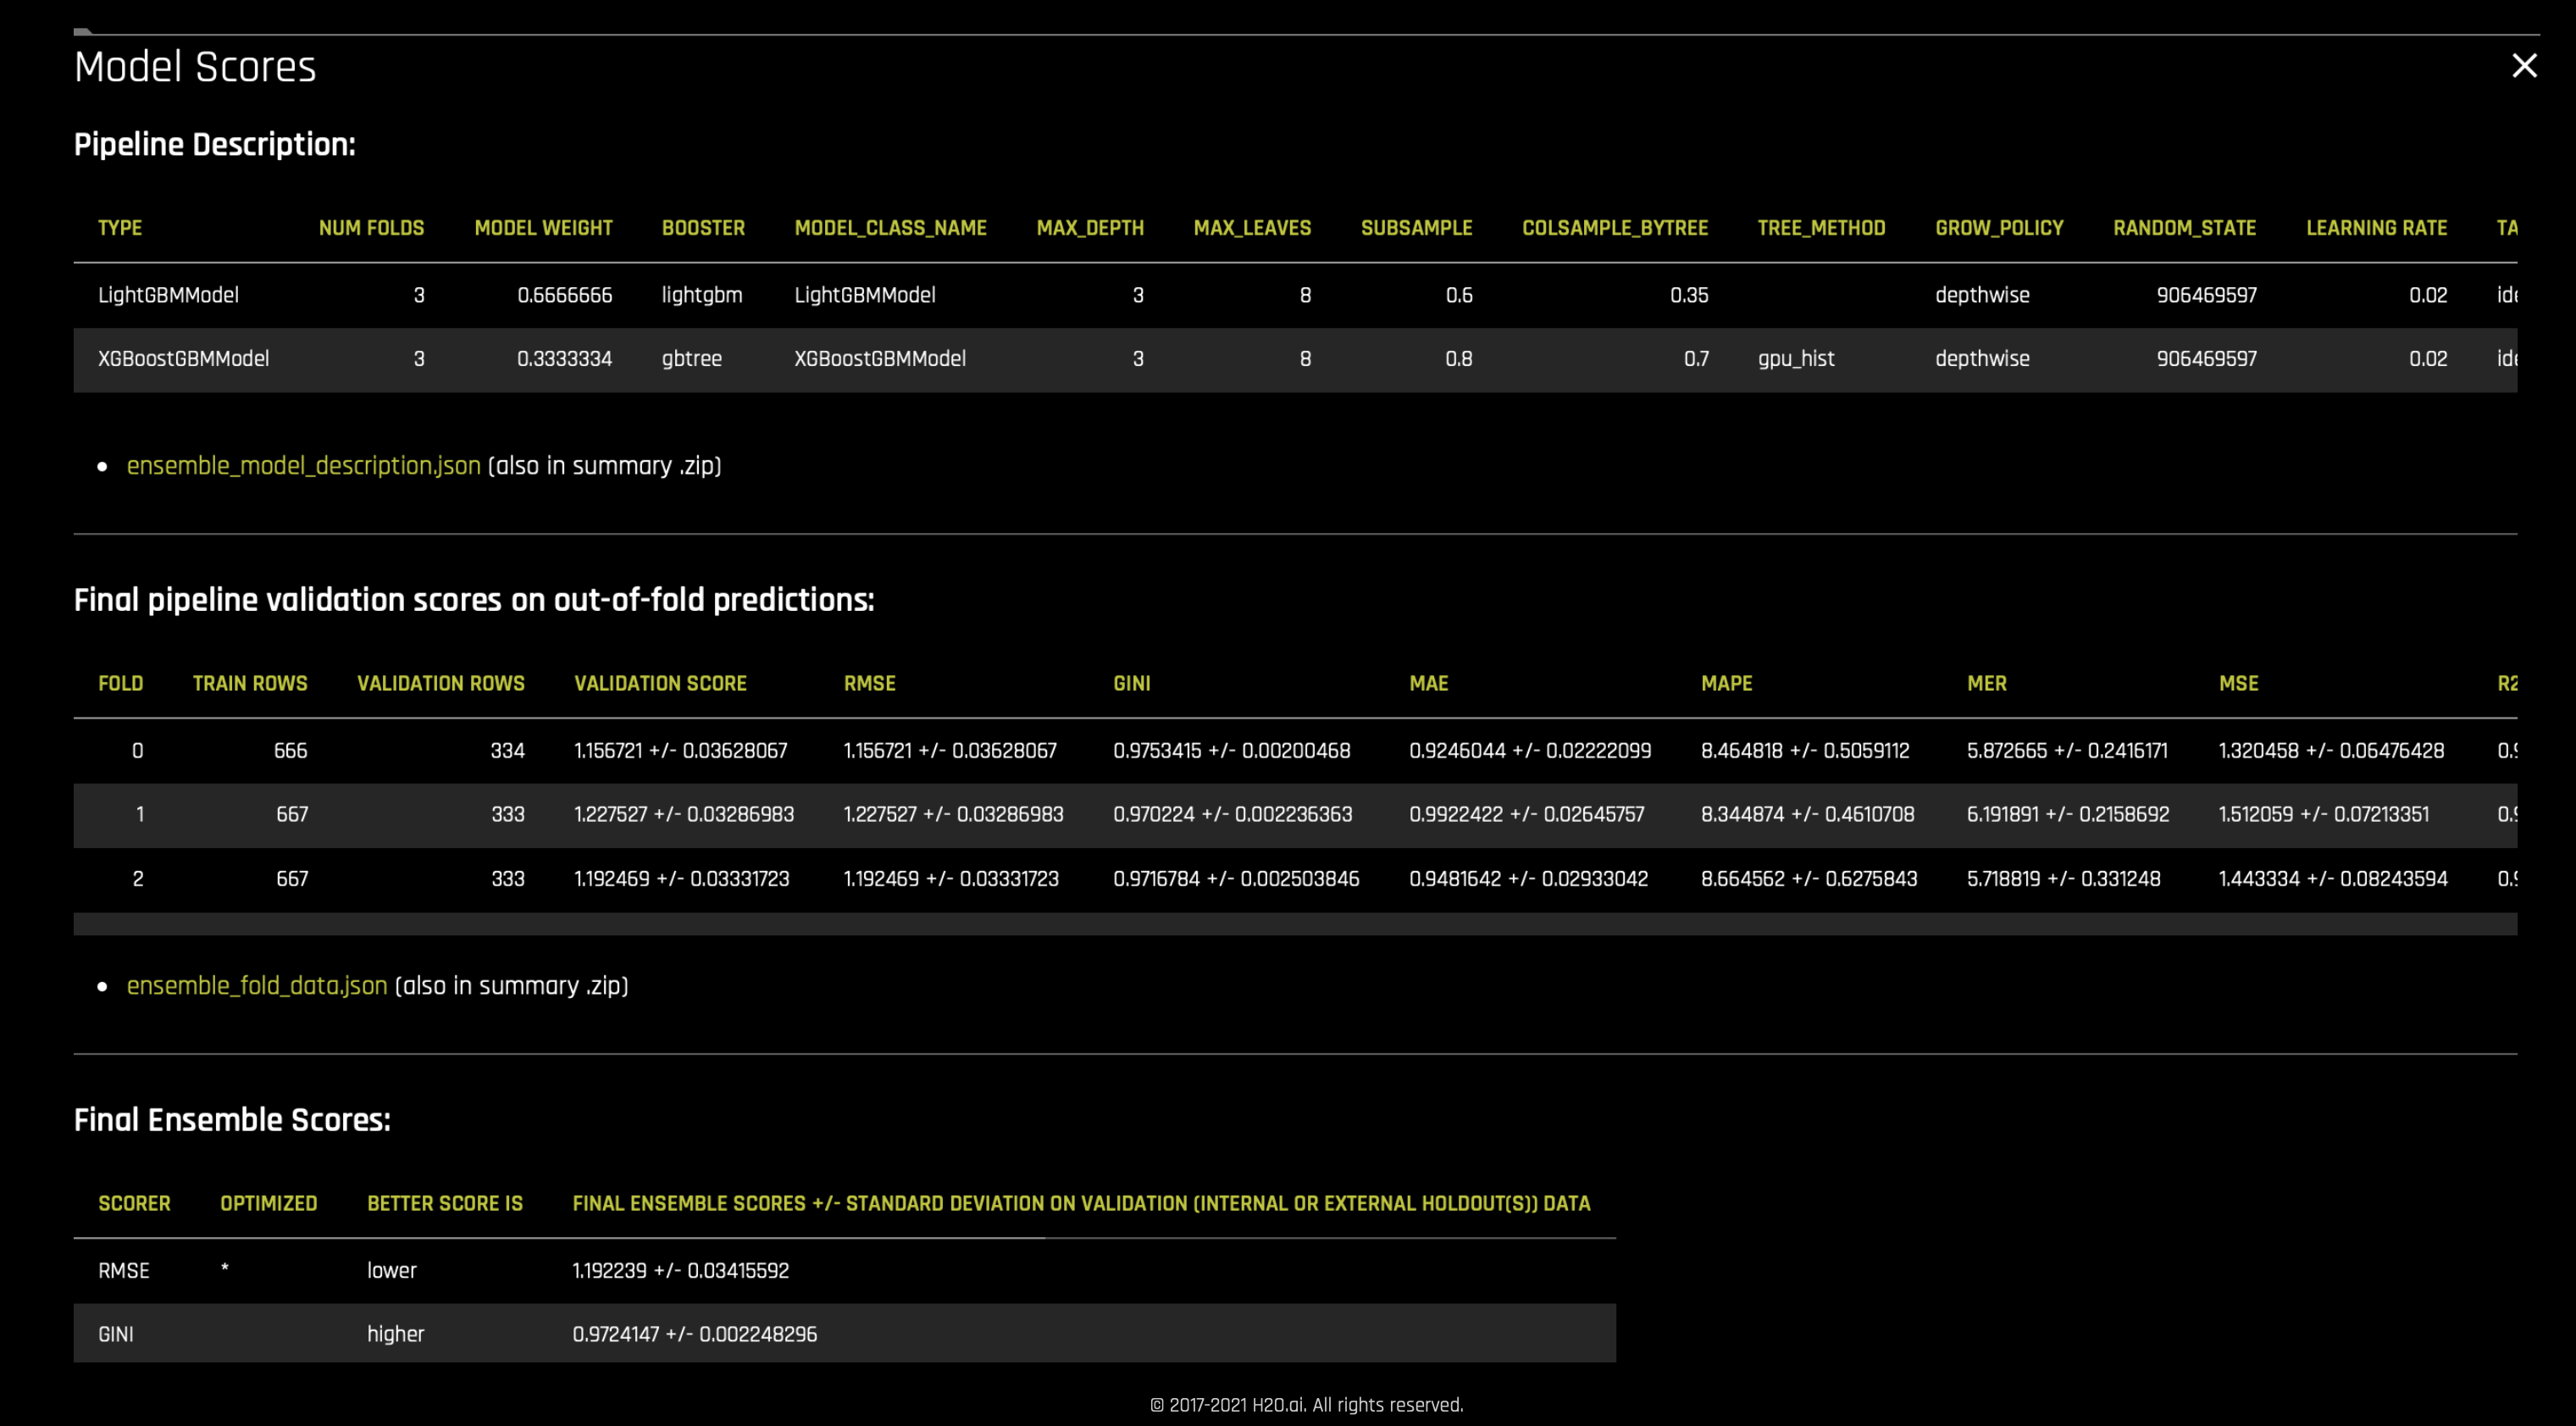2576x1426 pixels.
Task: Click the LEARNING RATE column header
Action: pos(2376,228)
